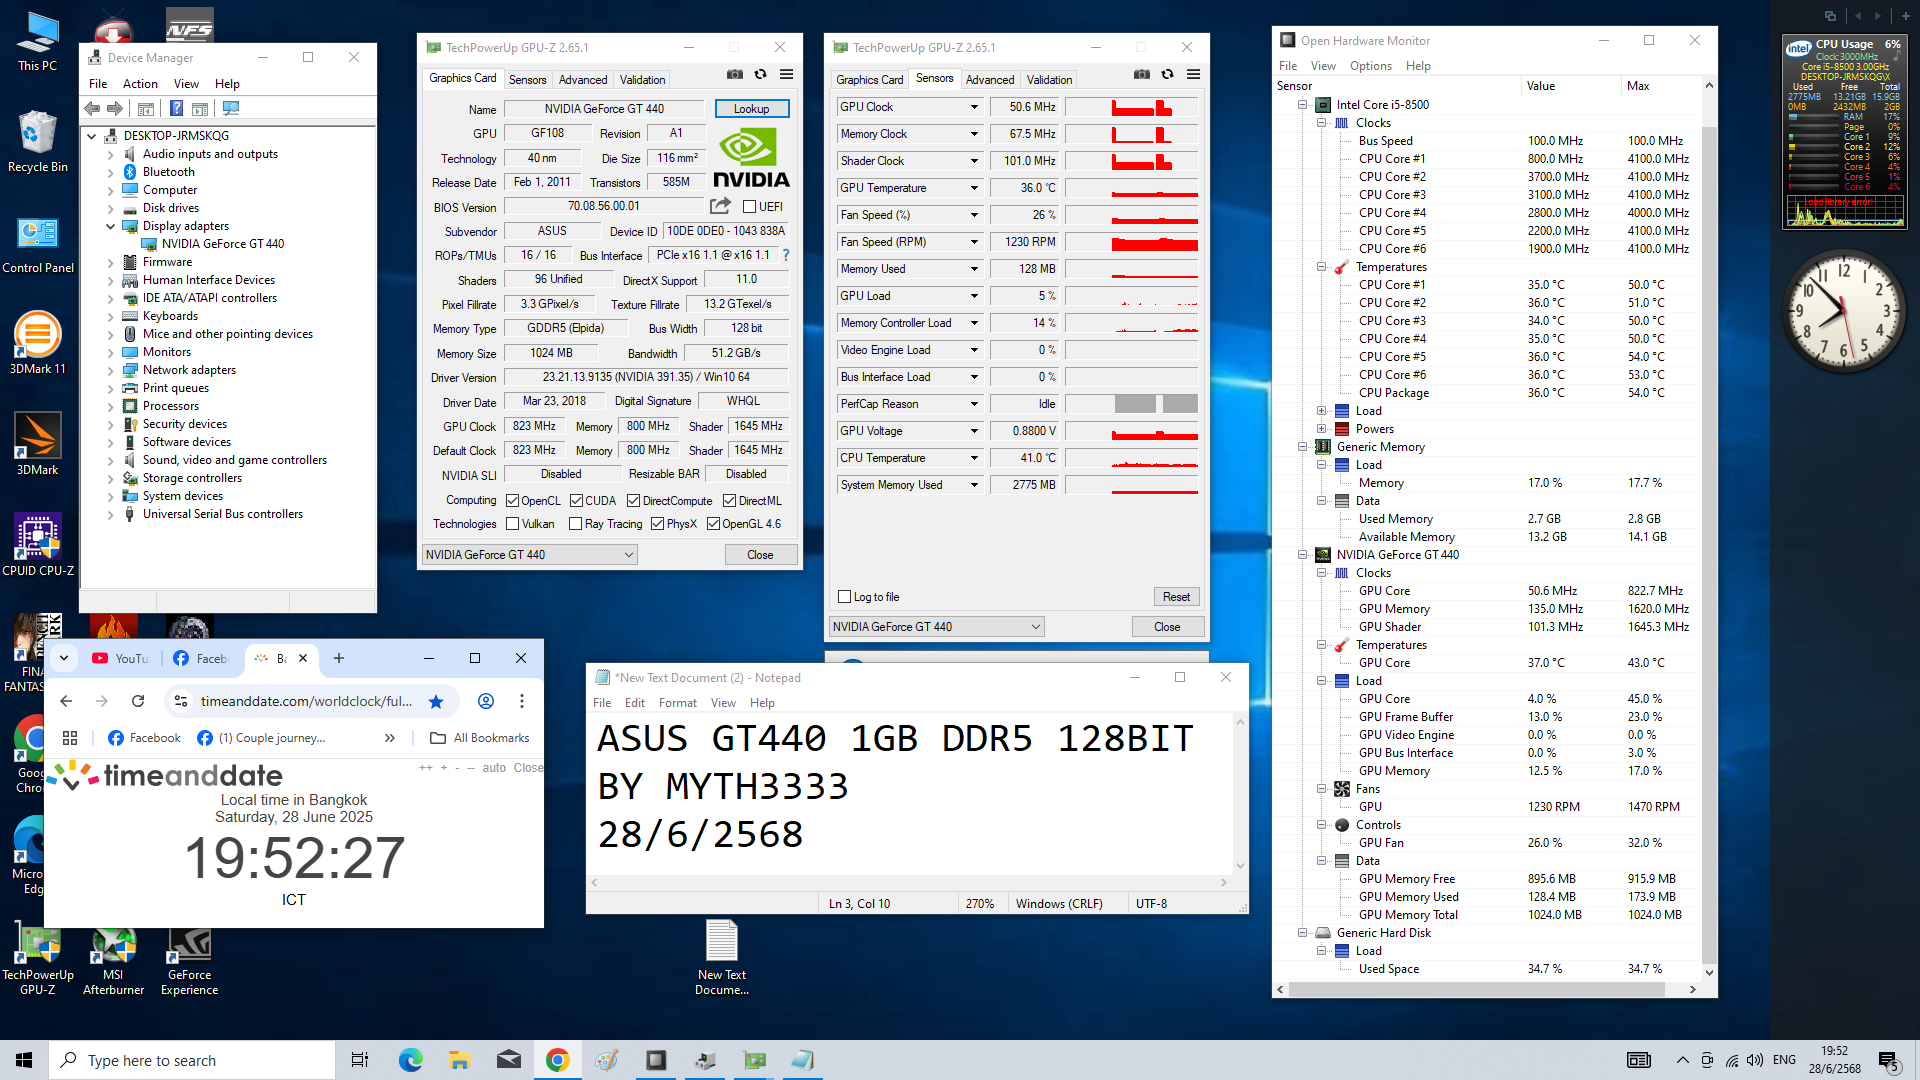The height and width of the screenshot is (1080, 1920).
Task: Open the 3DMark 11 desktop icon
Action: (37, 342)
